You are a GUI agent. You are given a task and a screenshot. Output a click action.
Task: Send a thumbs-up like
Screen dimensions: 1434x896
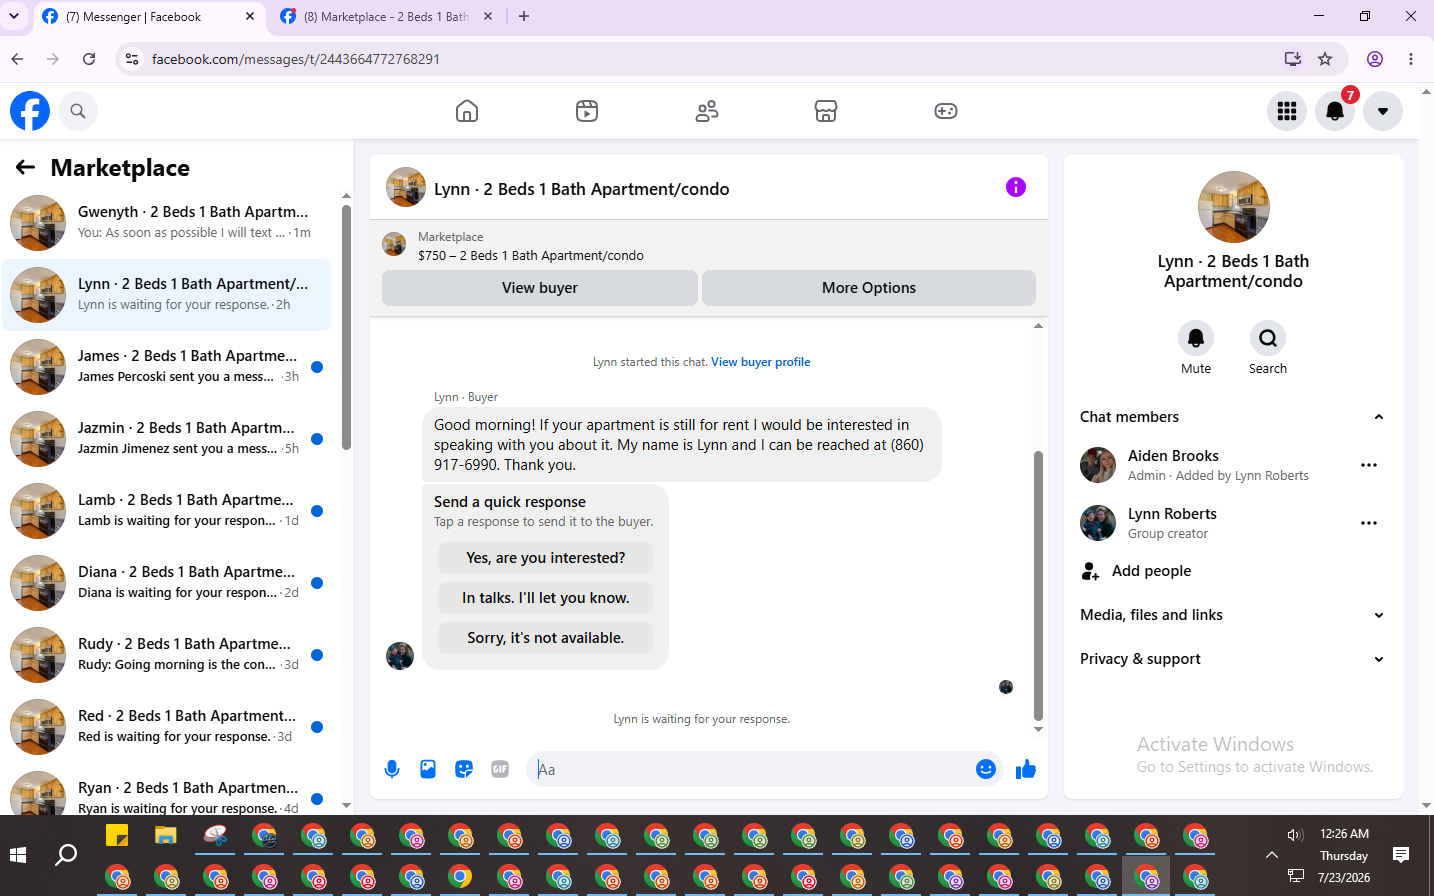pyautogui.click(x=1026, y=769)
